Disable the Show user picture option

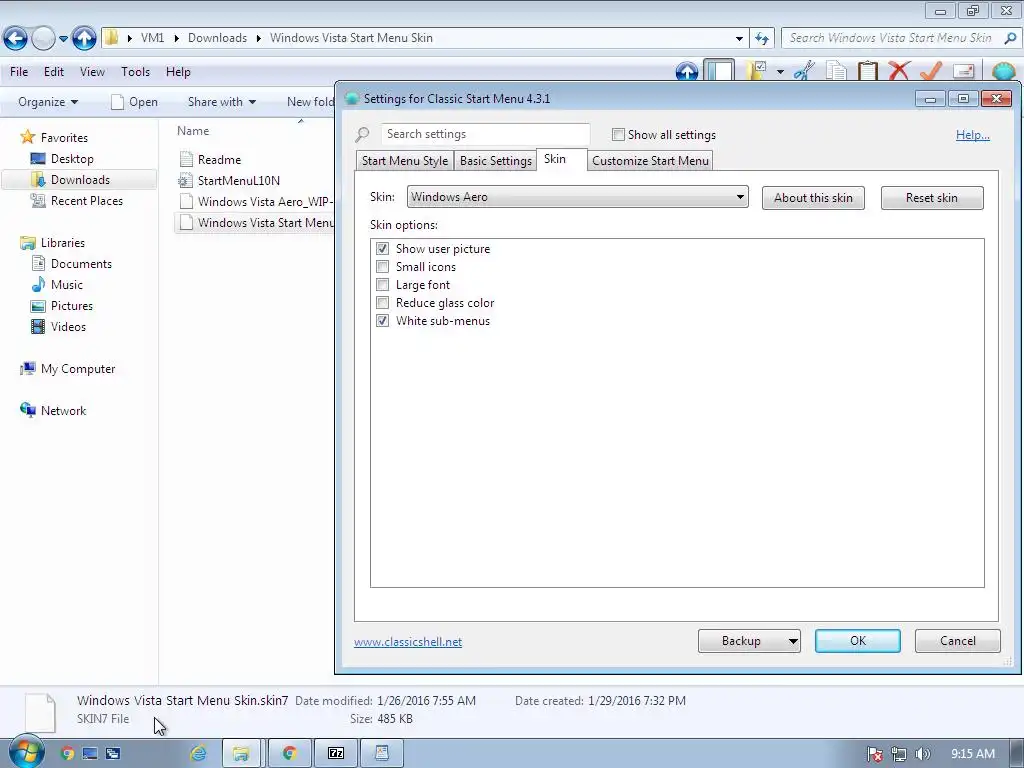pyautogui.click(x=382, y=249)
